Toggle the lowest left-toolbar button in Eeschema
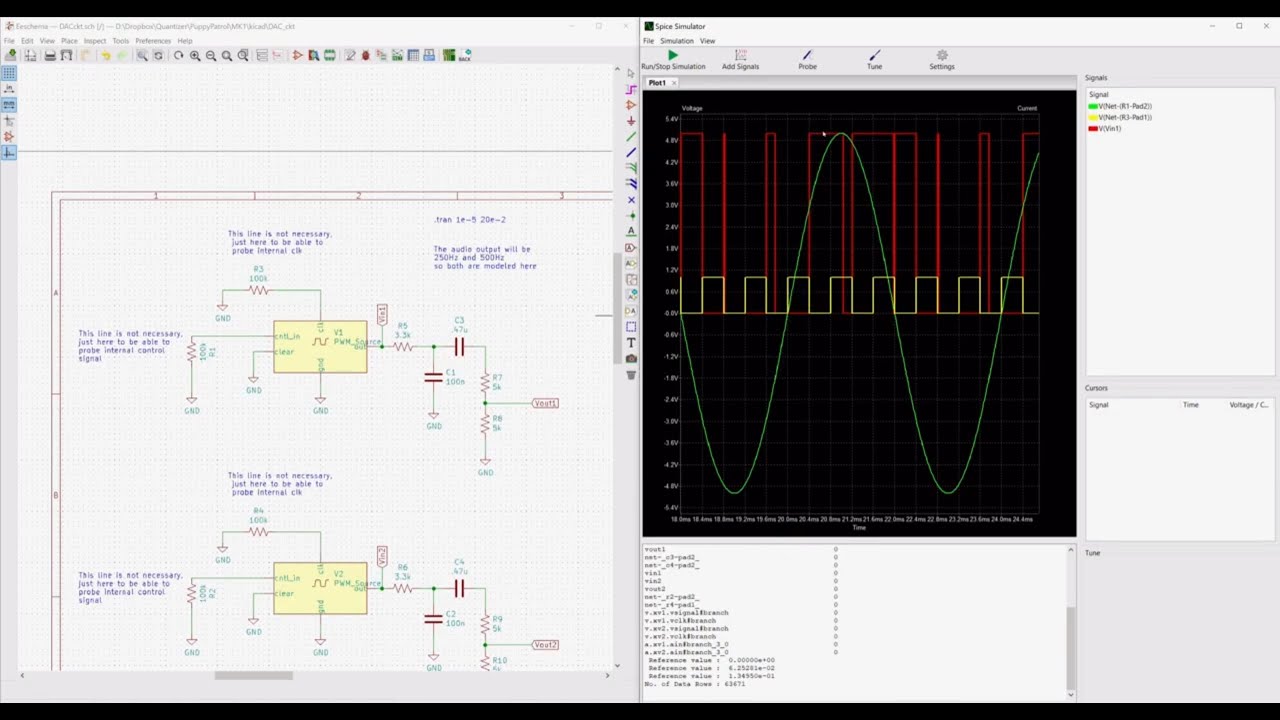 coord(9,152)
